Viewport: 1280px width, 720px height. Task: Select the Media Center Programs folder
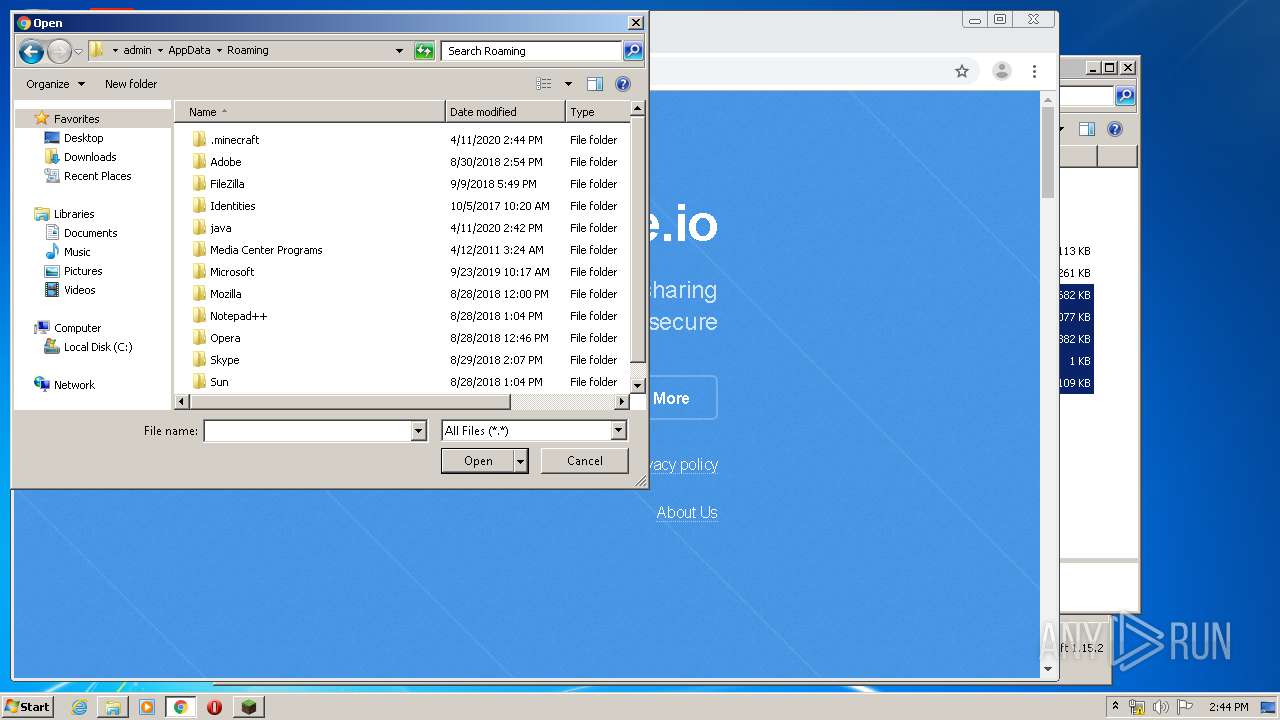click(266, 250)
